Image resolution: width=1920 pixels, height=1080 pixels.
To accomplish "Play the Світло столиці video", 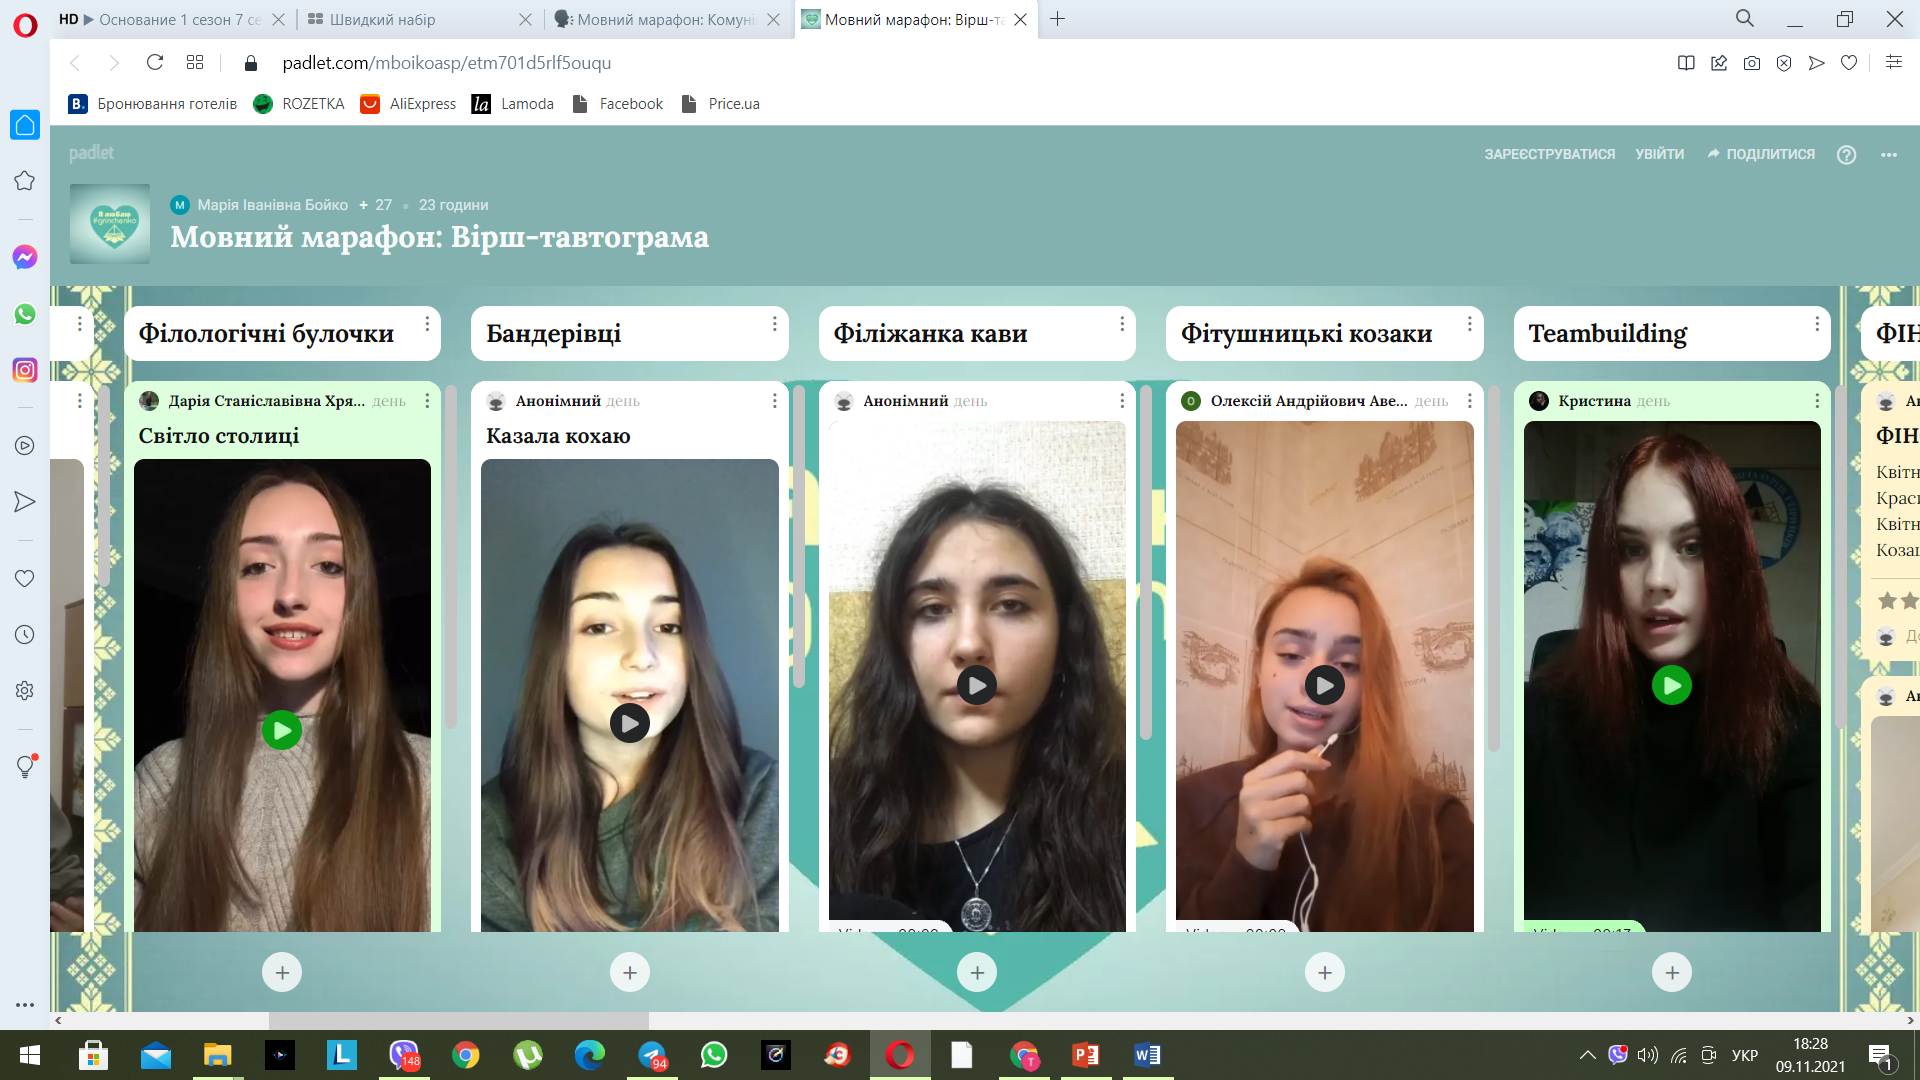I will tap(282, 731).
